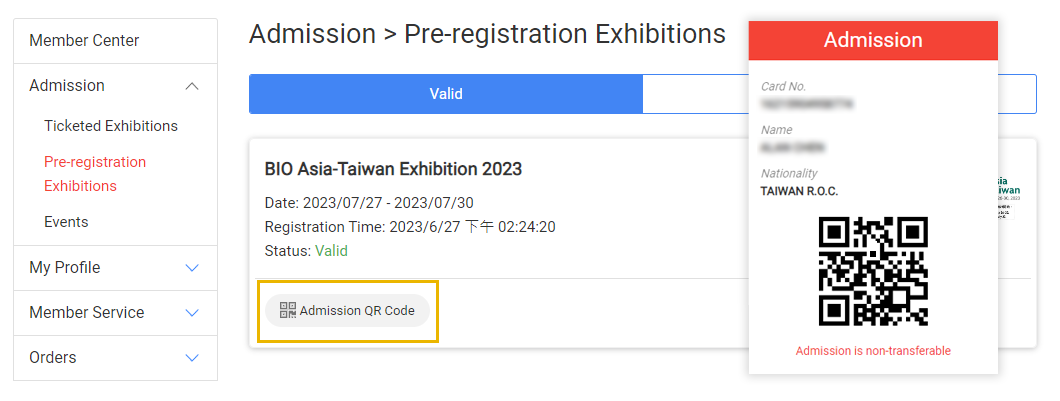Open Member Center in the sidebar
This screenshot has height=401, width=1060.
click(84, 41)
